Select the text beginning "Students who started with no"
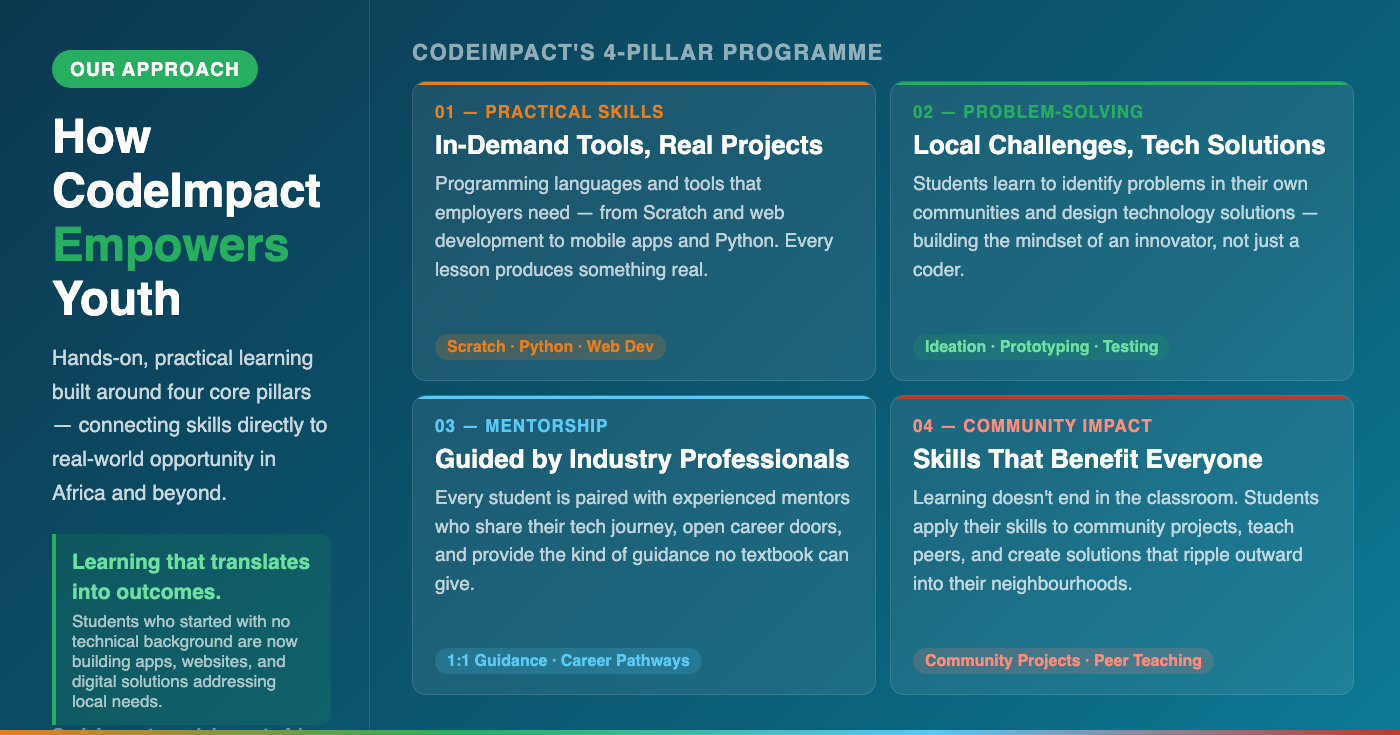The width and height of the screenshot is (1400, 735). pos(185,661)
